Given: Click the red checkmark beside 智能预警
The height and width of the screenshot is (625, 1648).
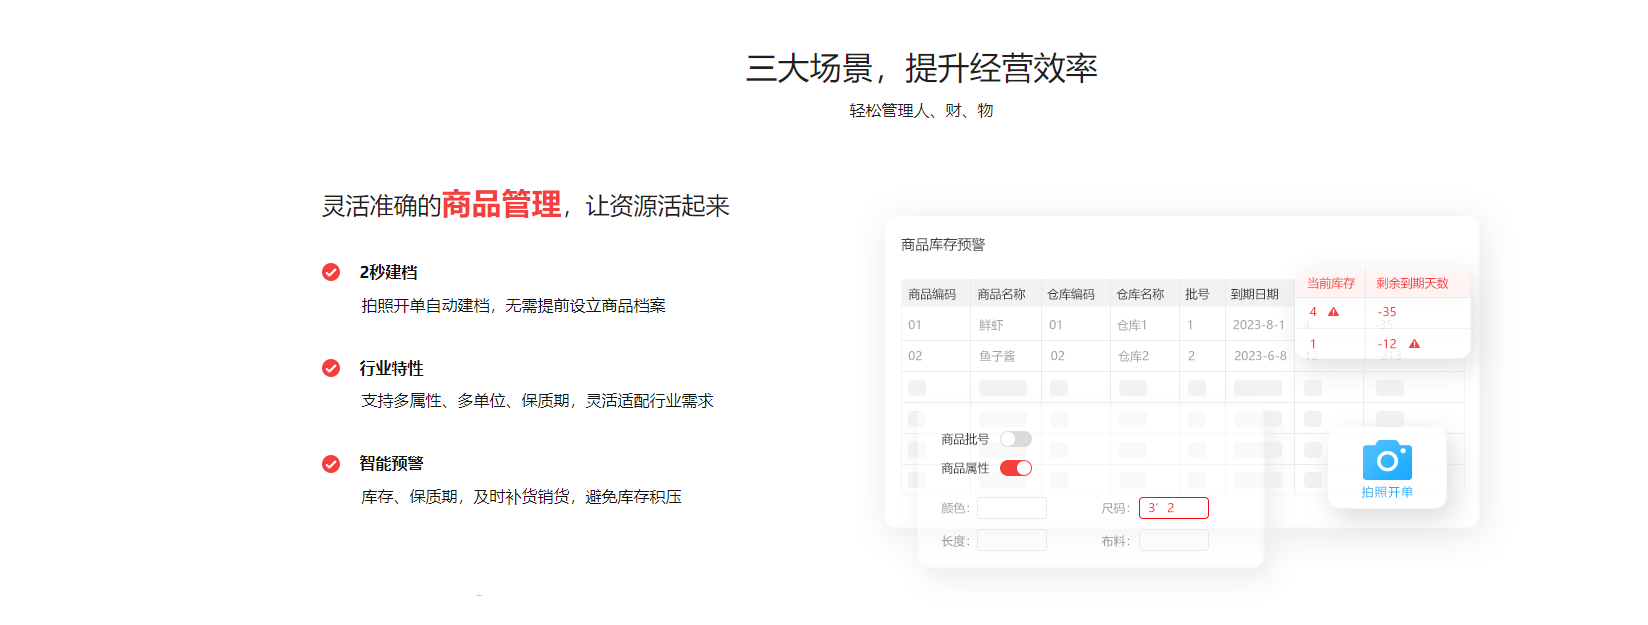Looking at the screenshot, I should click(331, 464).
